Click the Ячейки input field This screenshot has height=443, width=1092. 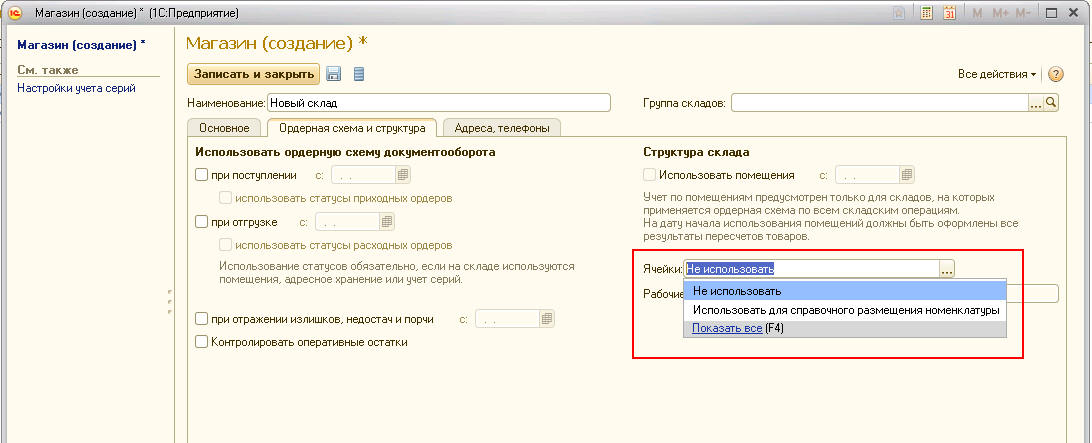point(811,269)
